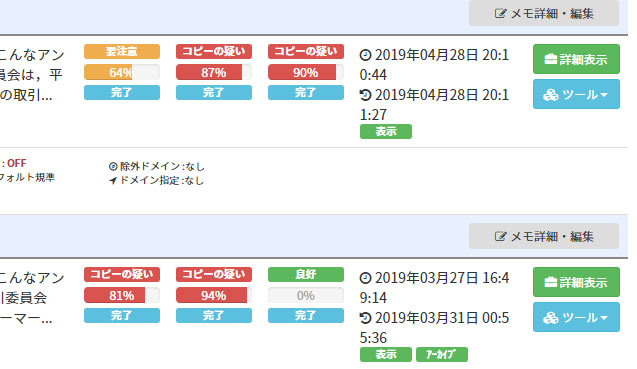
Task: Click the 87% progress bar
Action: point(214,72)
